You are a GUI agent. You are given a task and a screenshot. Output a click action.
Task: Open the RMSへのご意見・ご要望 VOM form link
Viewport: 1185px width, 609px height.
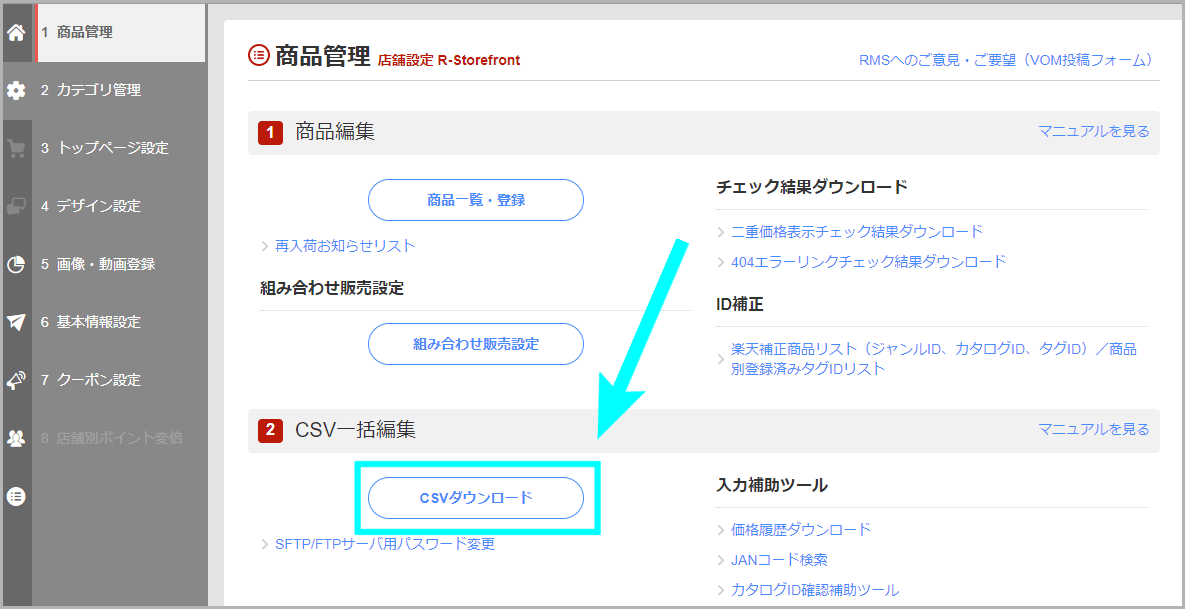tap(1005, 60)
